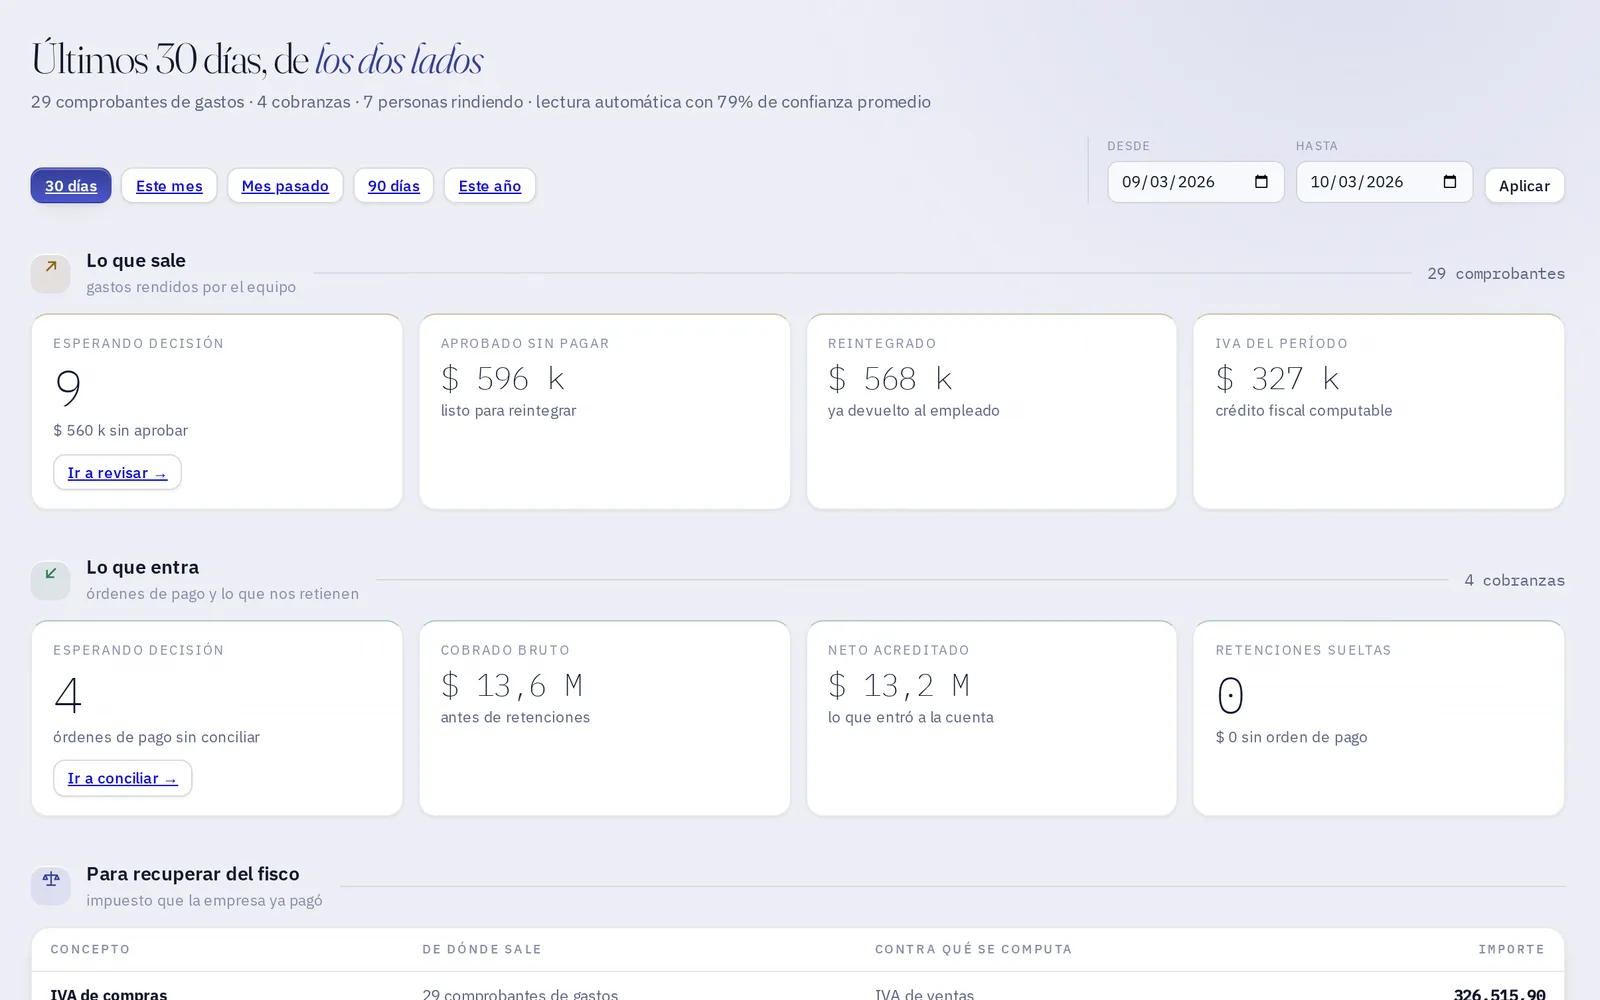Image resolution: width=1600 pixels, height=1000 pixels.
Task: Click the incoming arrow icon beside Lo que entra
Action: coord(50,580)
